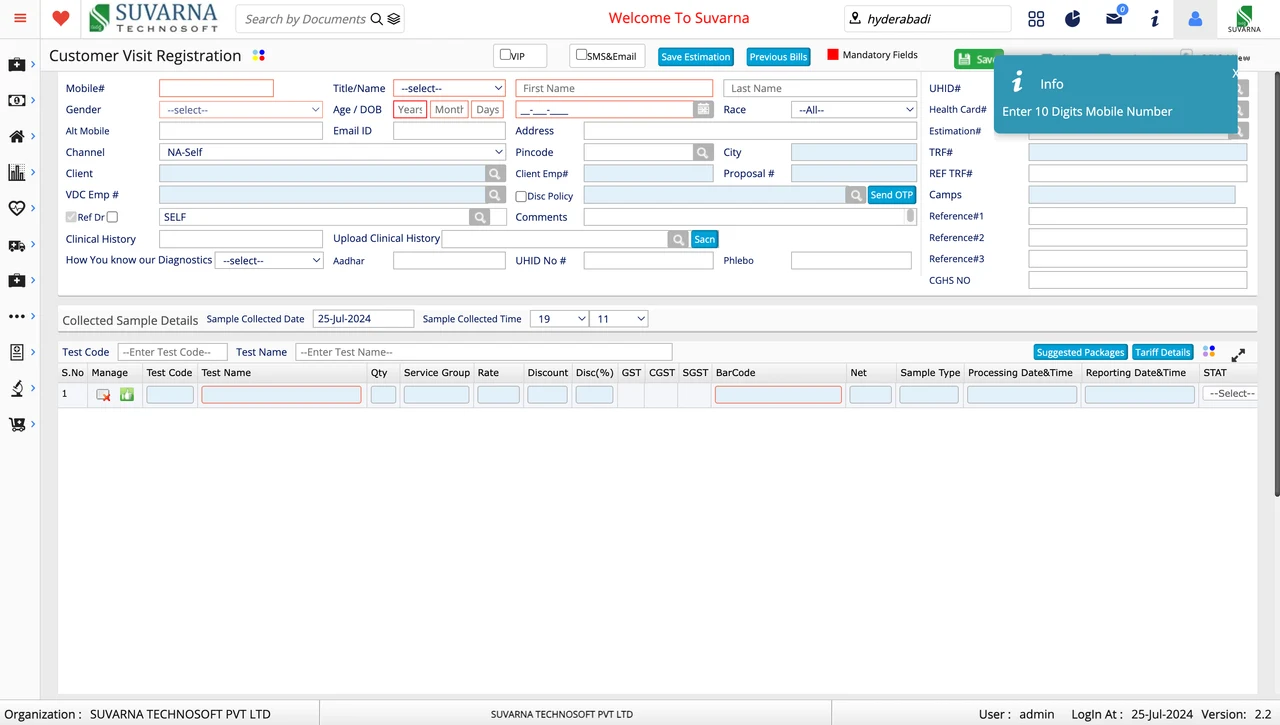The height and width of the screenshot is (725, 1280).
Task: Toggle the unchecked box after Ref Dr
Action: coord(112,217)
